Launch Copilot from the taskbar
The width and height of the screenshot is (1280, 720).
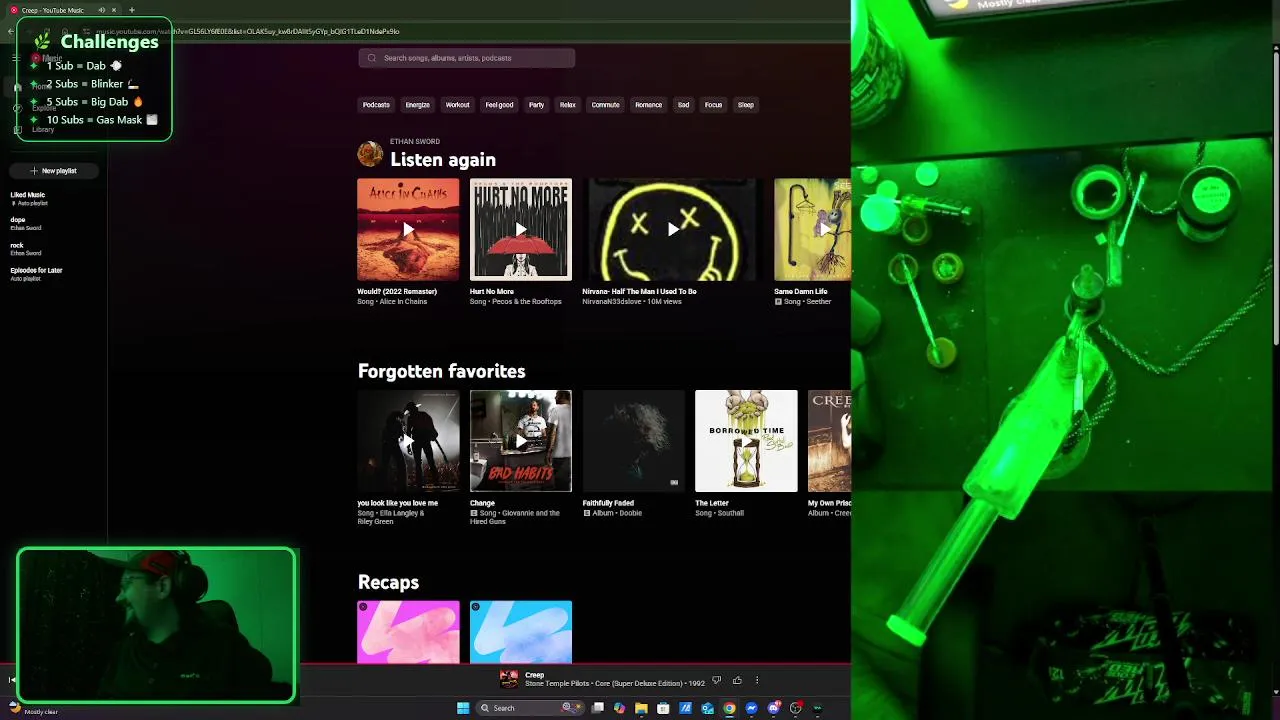pyautogui.click(x=619, y=708)
